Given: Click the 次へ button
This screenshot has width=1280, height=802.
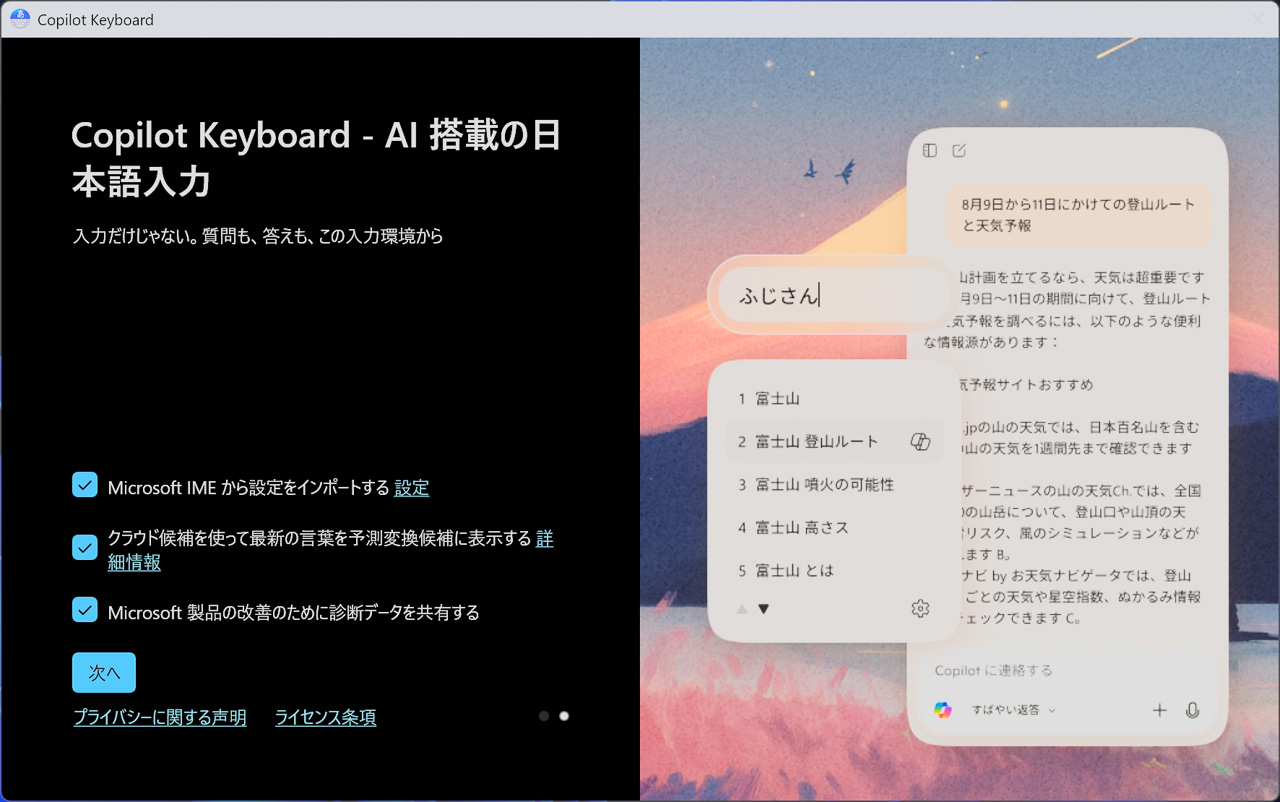Looking at the screenshot, I should click(104, 673).
